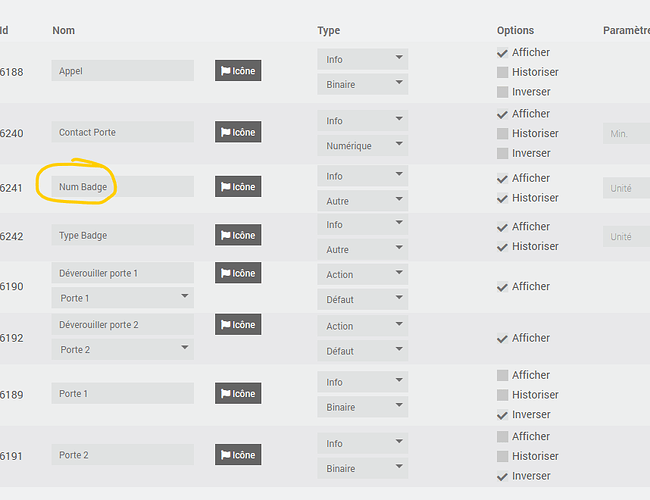Open Défaut subtype dropdown for Déverouiller porte 1
The width and height of the screenshot is (650, 500).
(x=363, y=299)
